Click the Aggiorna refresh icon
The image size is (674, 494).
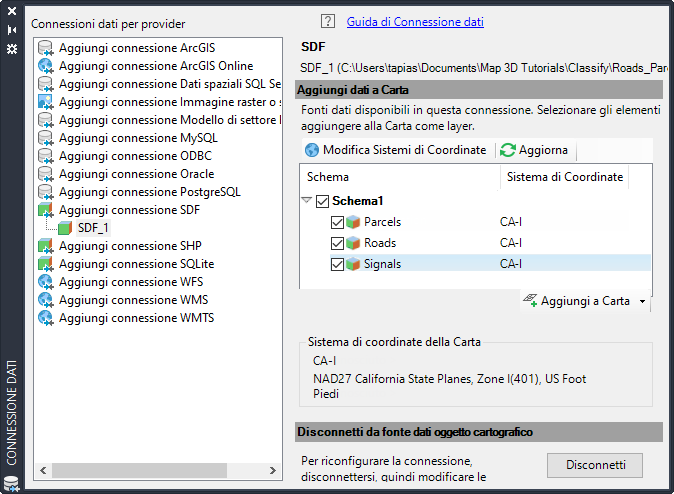tap(508, 150)
